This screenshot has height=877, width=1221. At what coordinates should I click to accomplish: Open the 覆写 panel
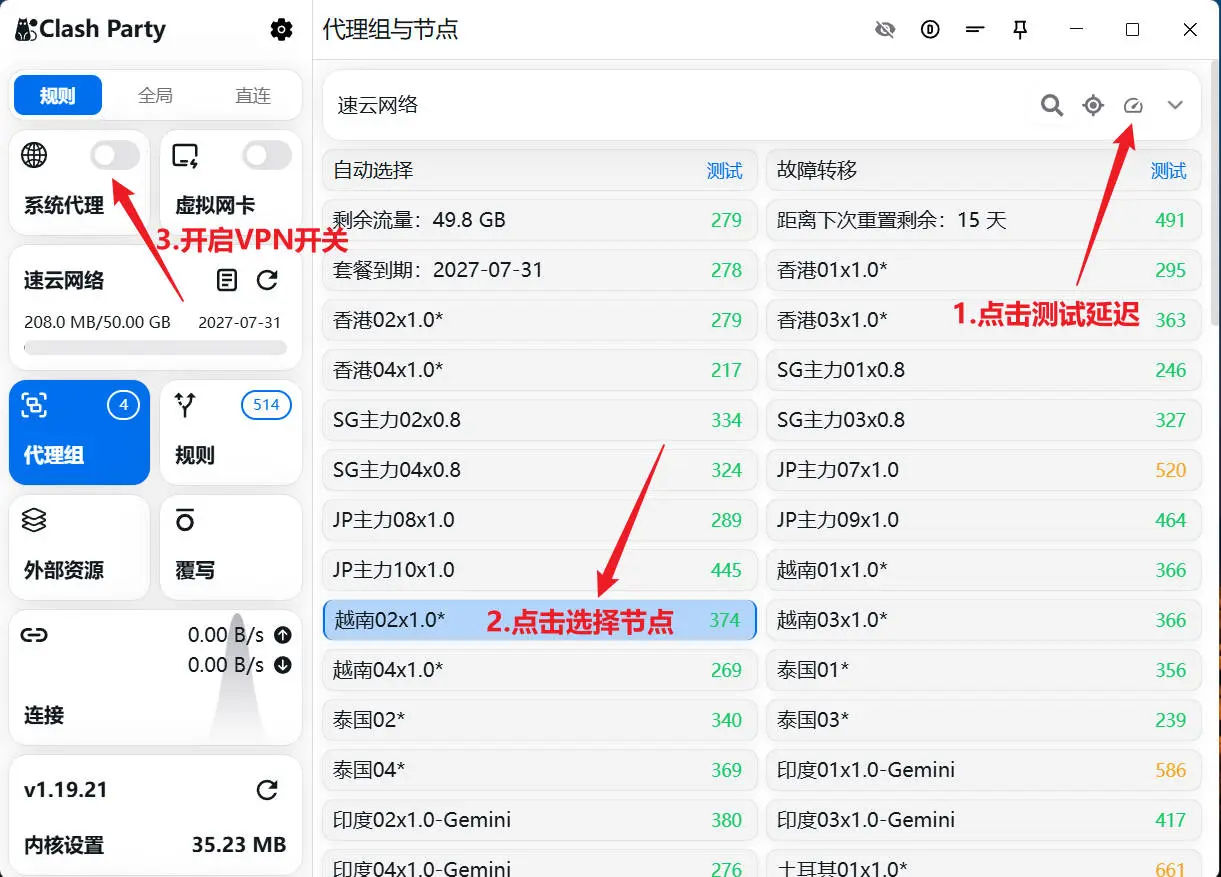pyautogui.click(x=230, y=547)
